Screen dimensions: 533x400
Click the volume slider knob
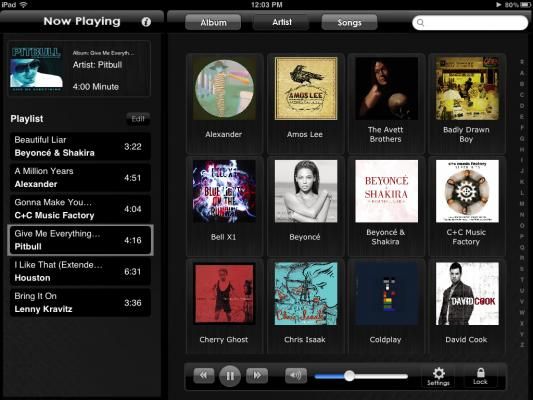tap(349, 376)
